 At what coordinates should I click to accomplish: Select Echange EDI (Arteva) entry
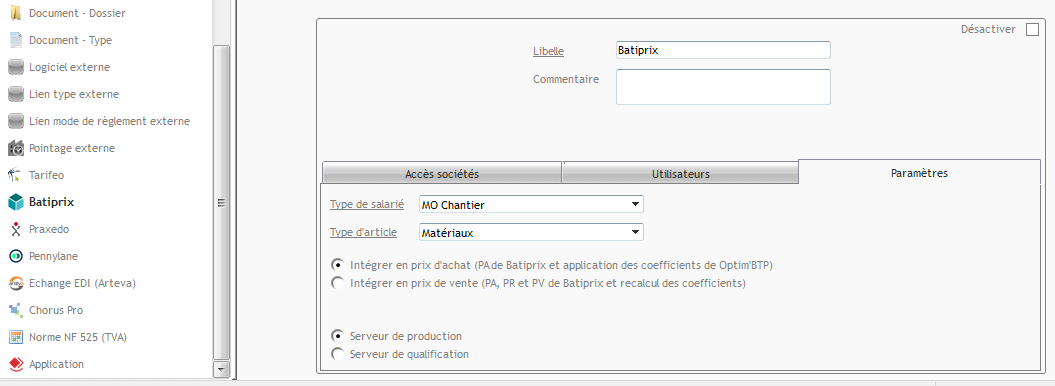coord(83,283)
